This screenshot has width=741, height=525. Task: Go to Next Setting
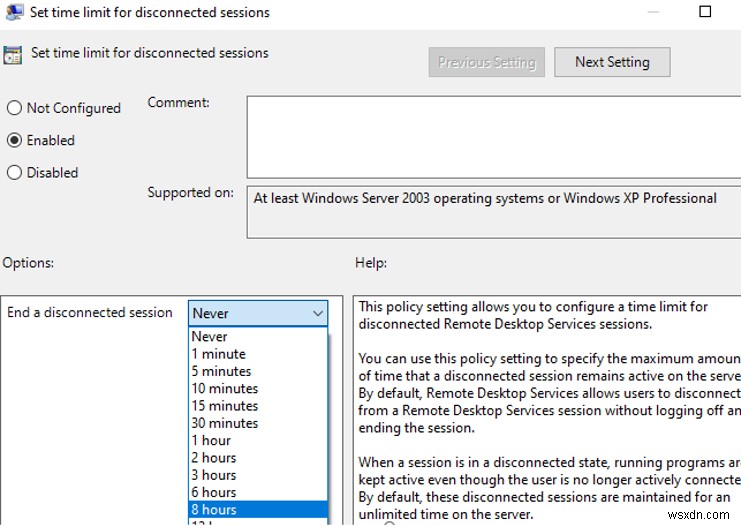(612, 62)
